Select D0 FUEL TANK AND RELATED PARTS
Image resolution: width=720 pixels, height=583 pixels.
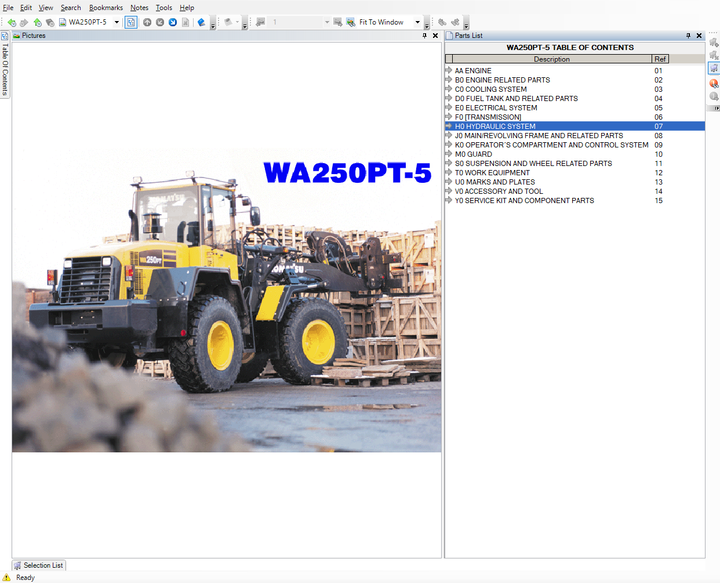pos(516,98)
